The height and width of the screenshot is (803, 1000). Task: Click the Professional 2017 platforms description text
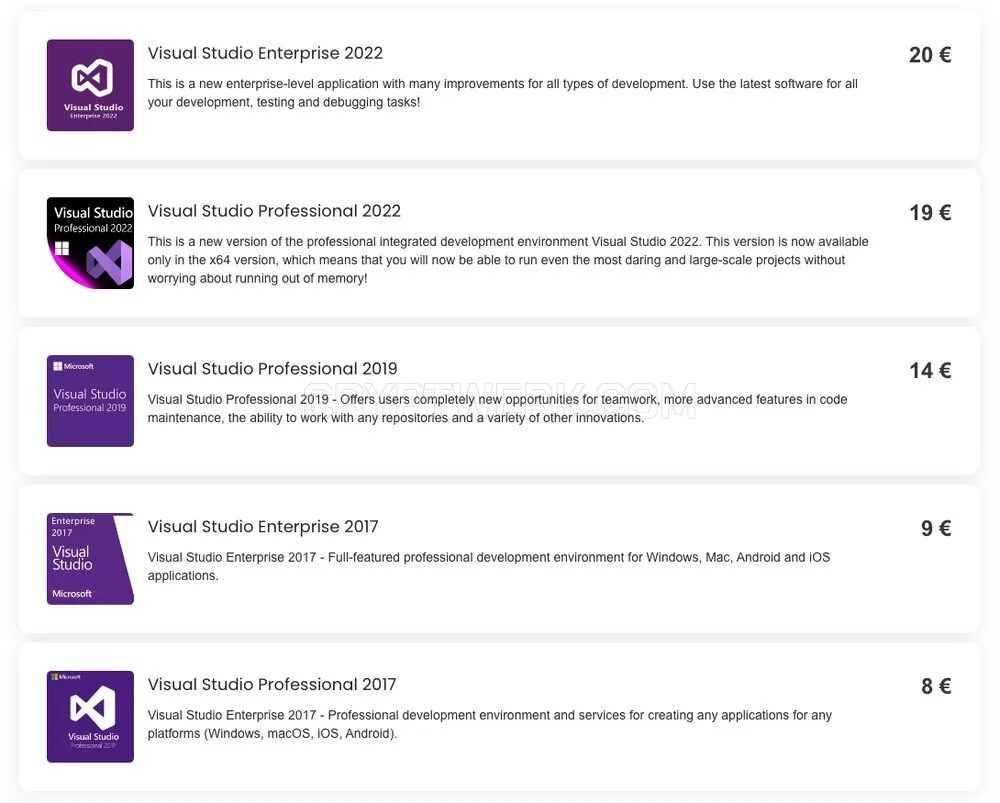[x=489, y=725]
